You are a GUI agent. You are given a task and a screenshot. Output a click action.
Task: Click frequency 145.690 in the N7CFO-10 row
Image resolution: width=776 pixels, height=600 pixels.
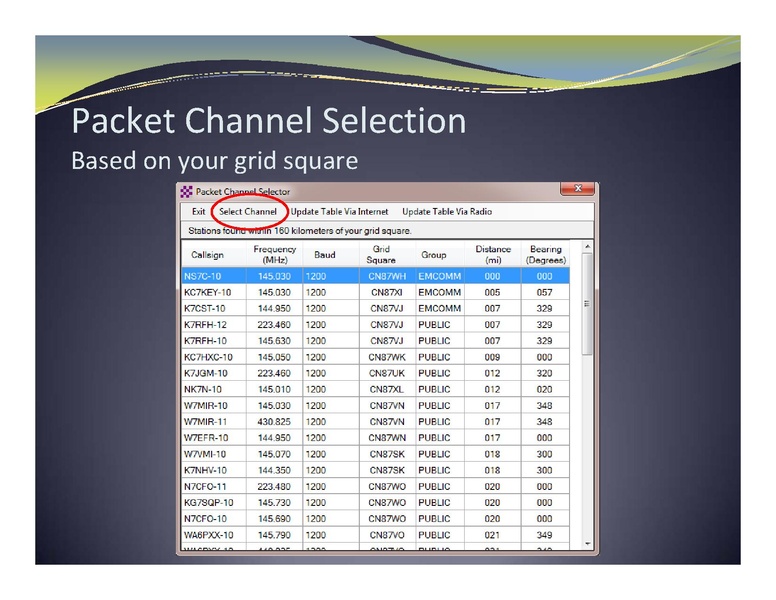(274, 519)
